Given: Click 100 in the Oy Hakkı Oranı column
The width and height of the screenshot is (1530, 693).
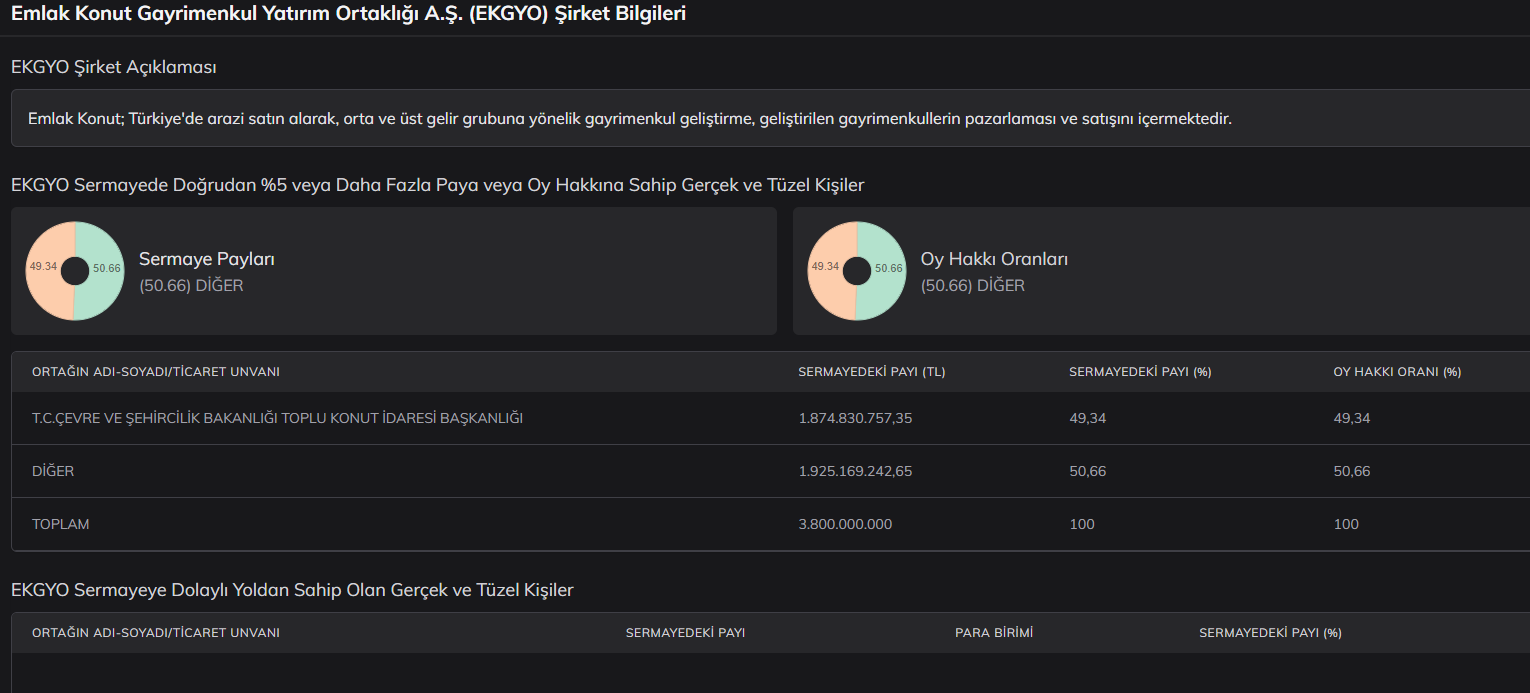Looking at the screenshot, I should 1346,524.
